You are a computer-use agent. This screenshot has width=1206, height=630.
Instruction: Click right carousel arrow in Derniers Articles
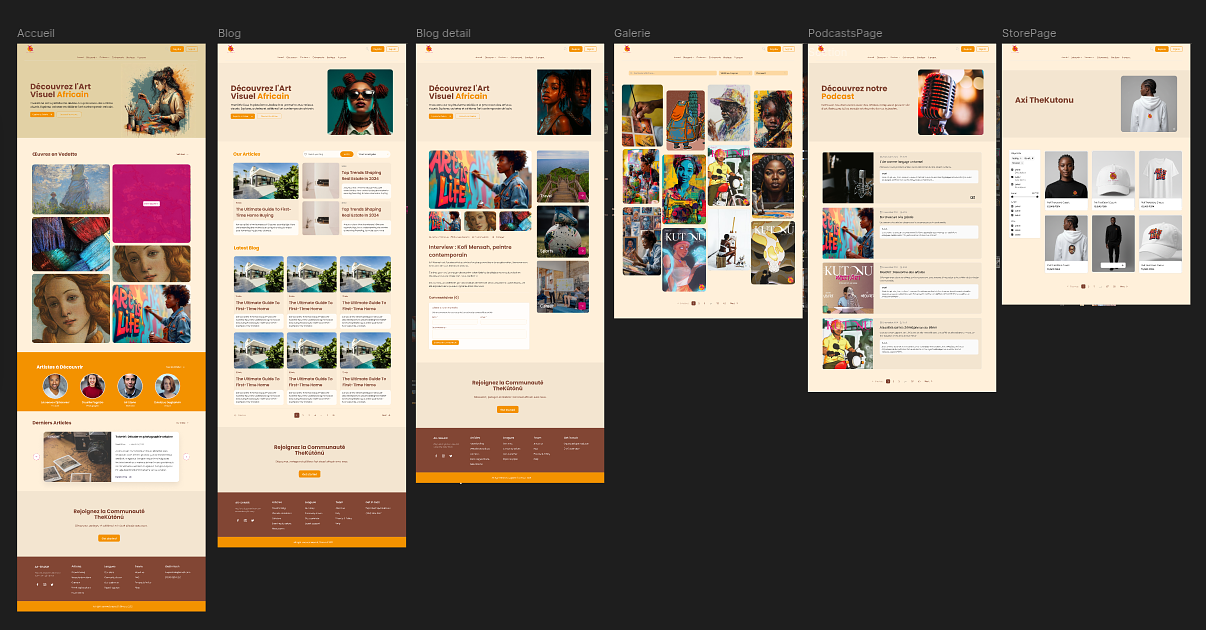pyautogui.click(x=186, y=456)
